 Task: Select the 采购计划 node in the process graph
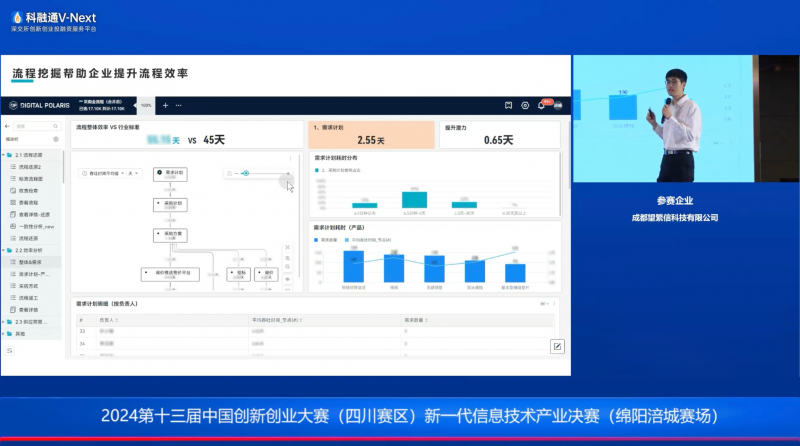(x=170, y=205)
